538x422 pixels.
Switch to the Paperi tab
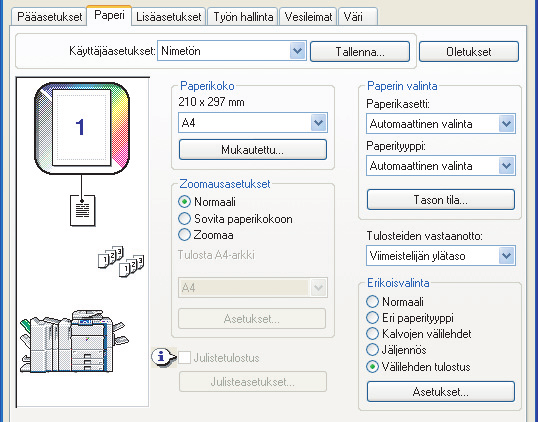coord(109,15)
